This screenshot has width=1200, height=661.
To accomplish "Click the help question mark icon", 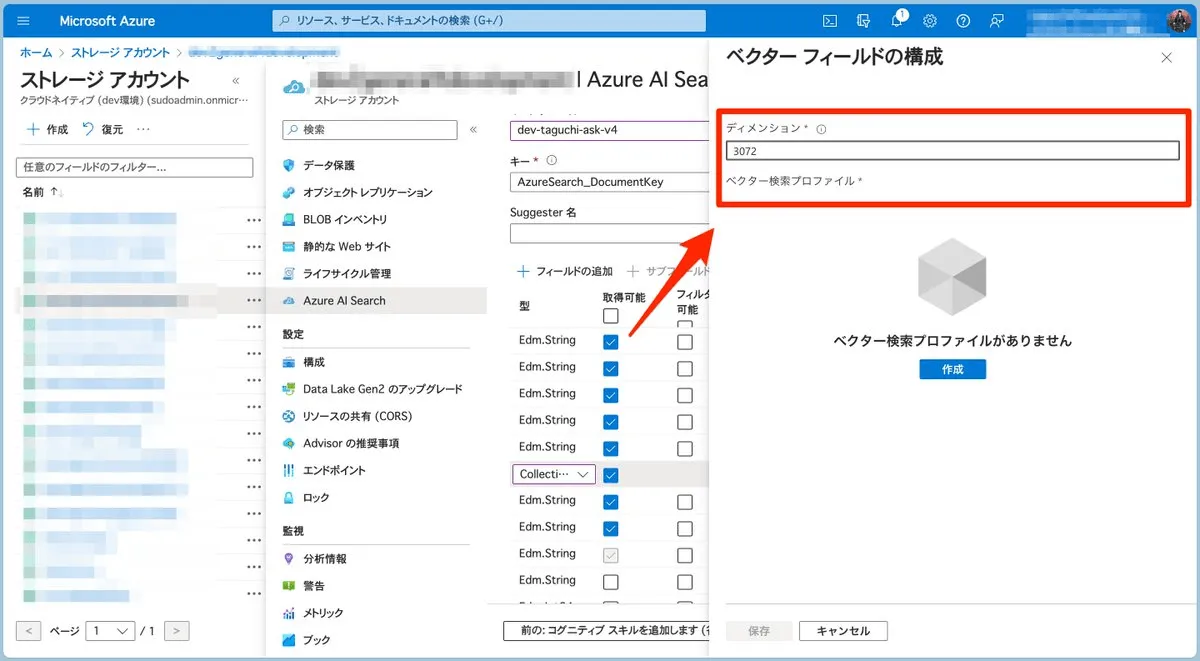I will [963, 21].
